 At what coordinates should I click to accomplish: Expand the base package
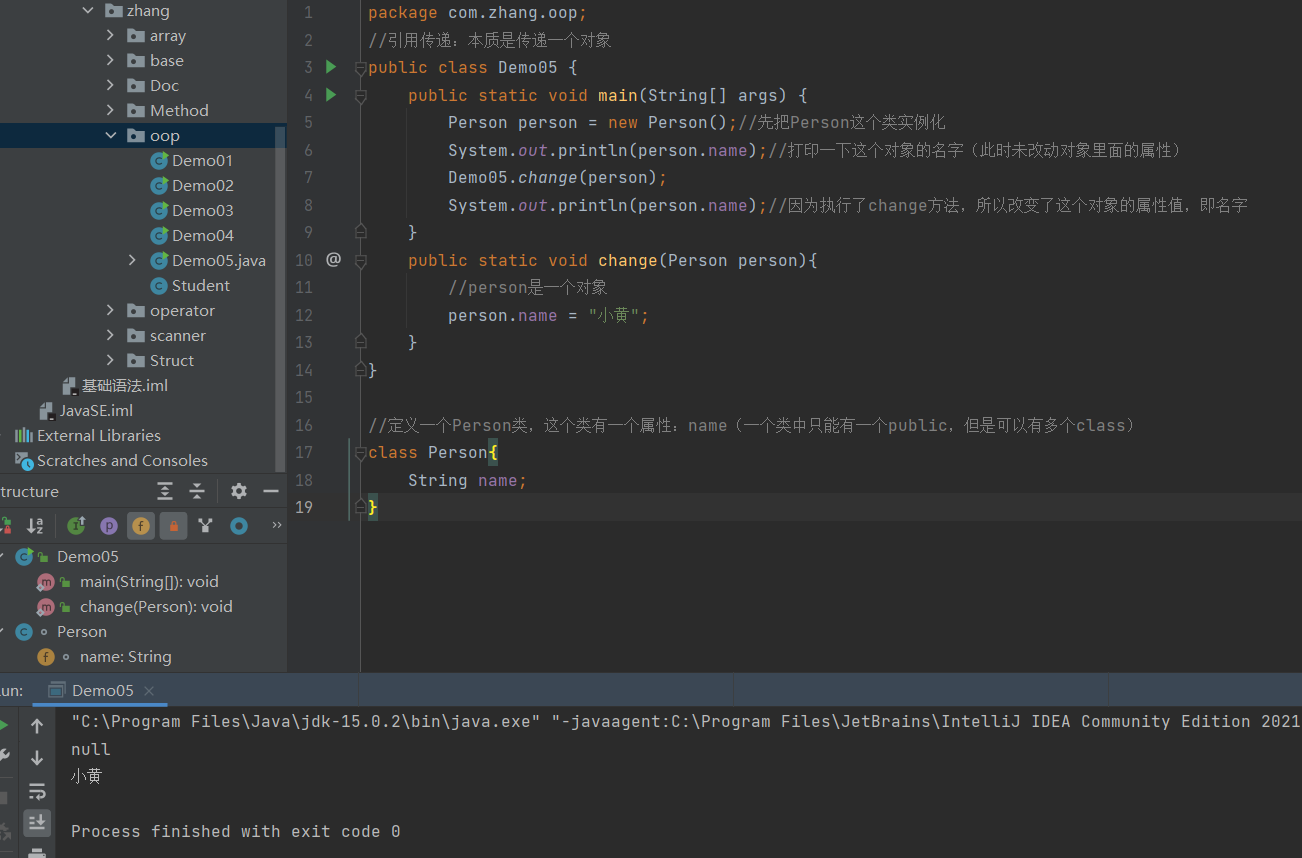point(110,60)
